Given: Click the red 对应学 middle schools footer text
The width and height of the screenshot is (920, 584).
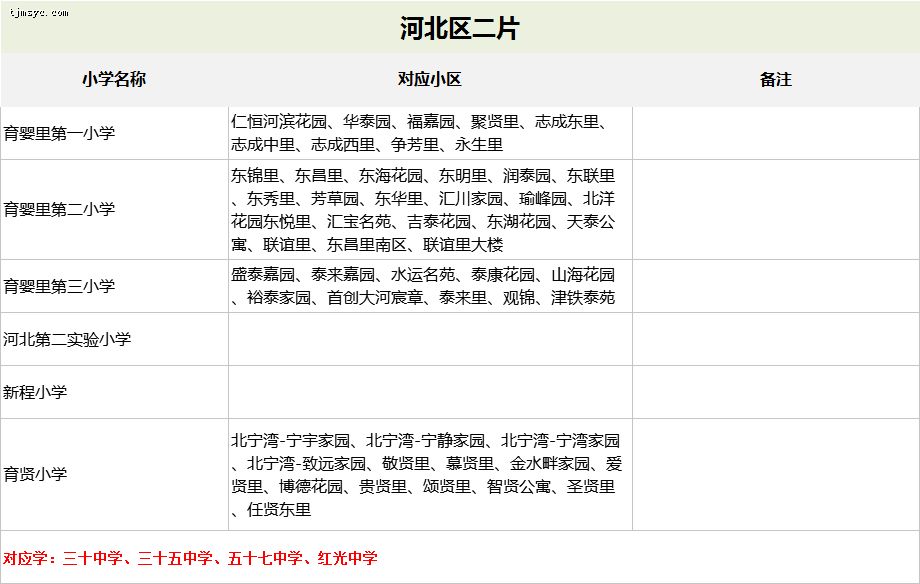Looking at the screenshot, I should [x=191, y=558].
